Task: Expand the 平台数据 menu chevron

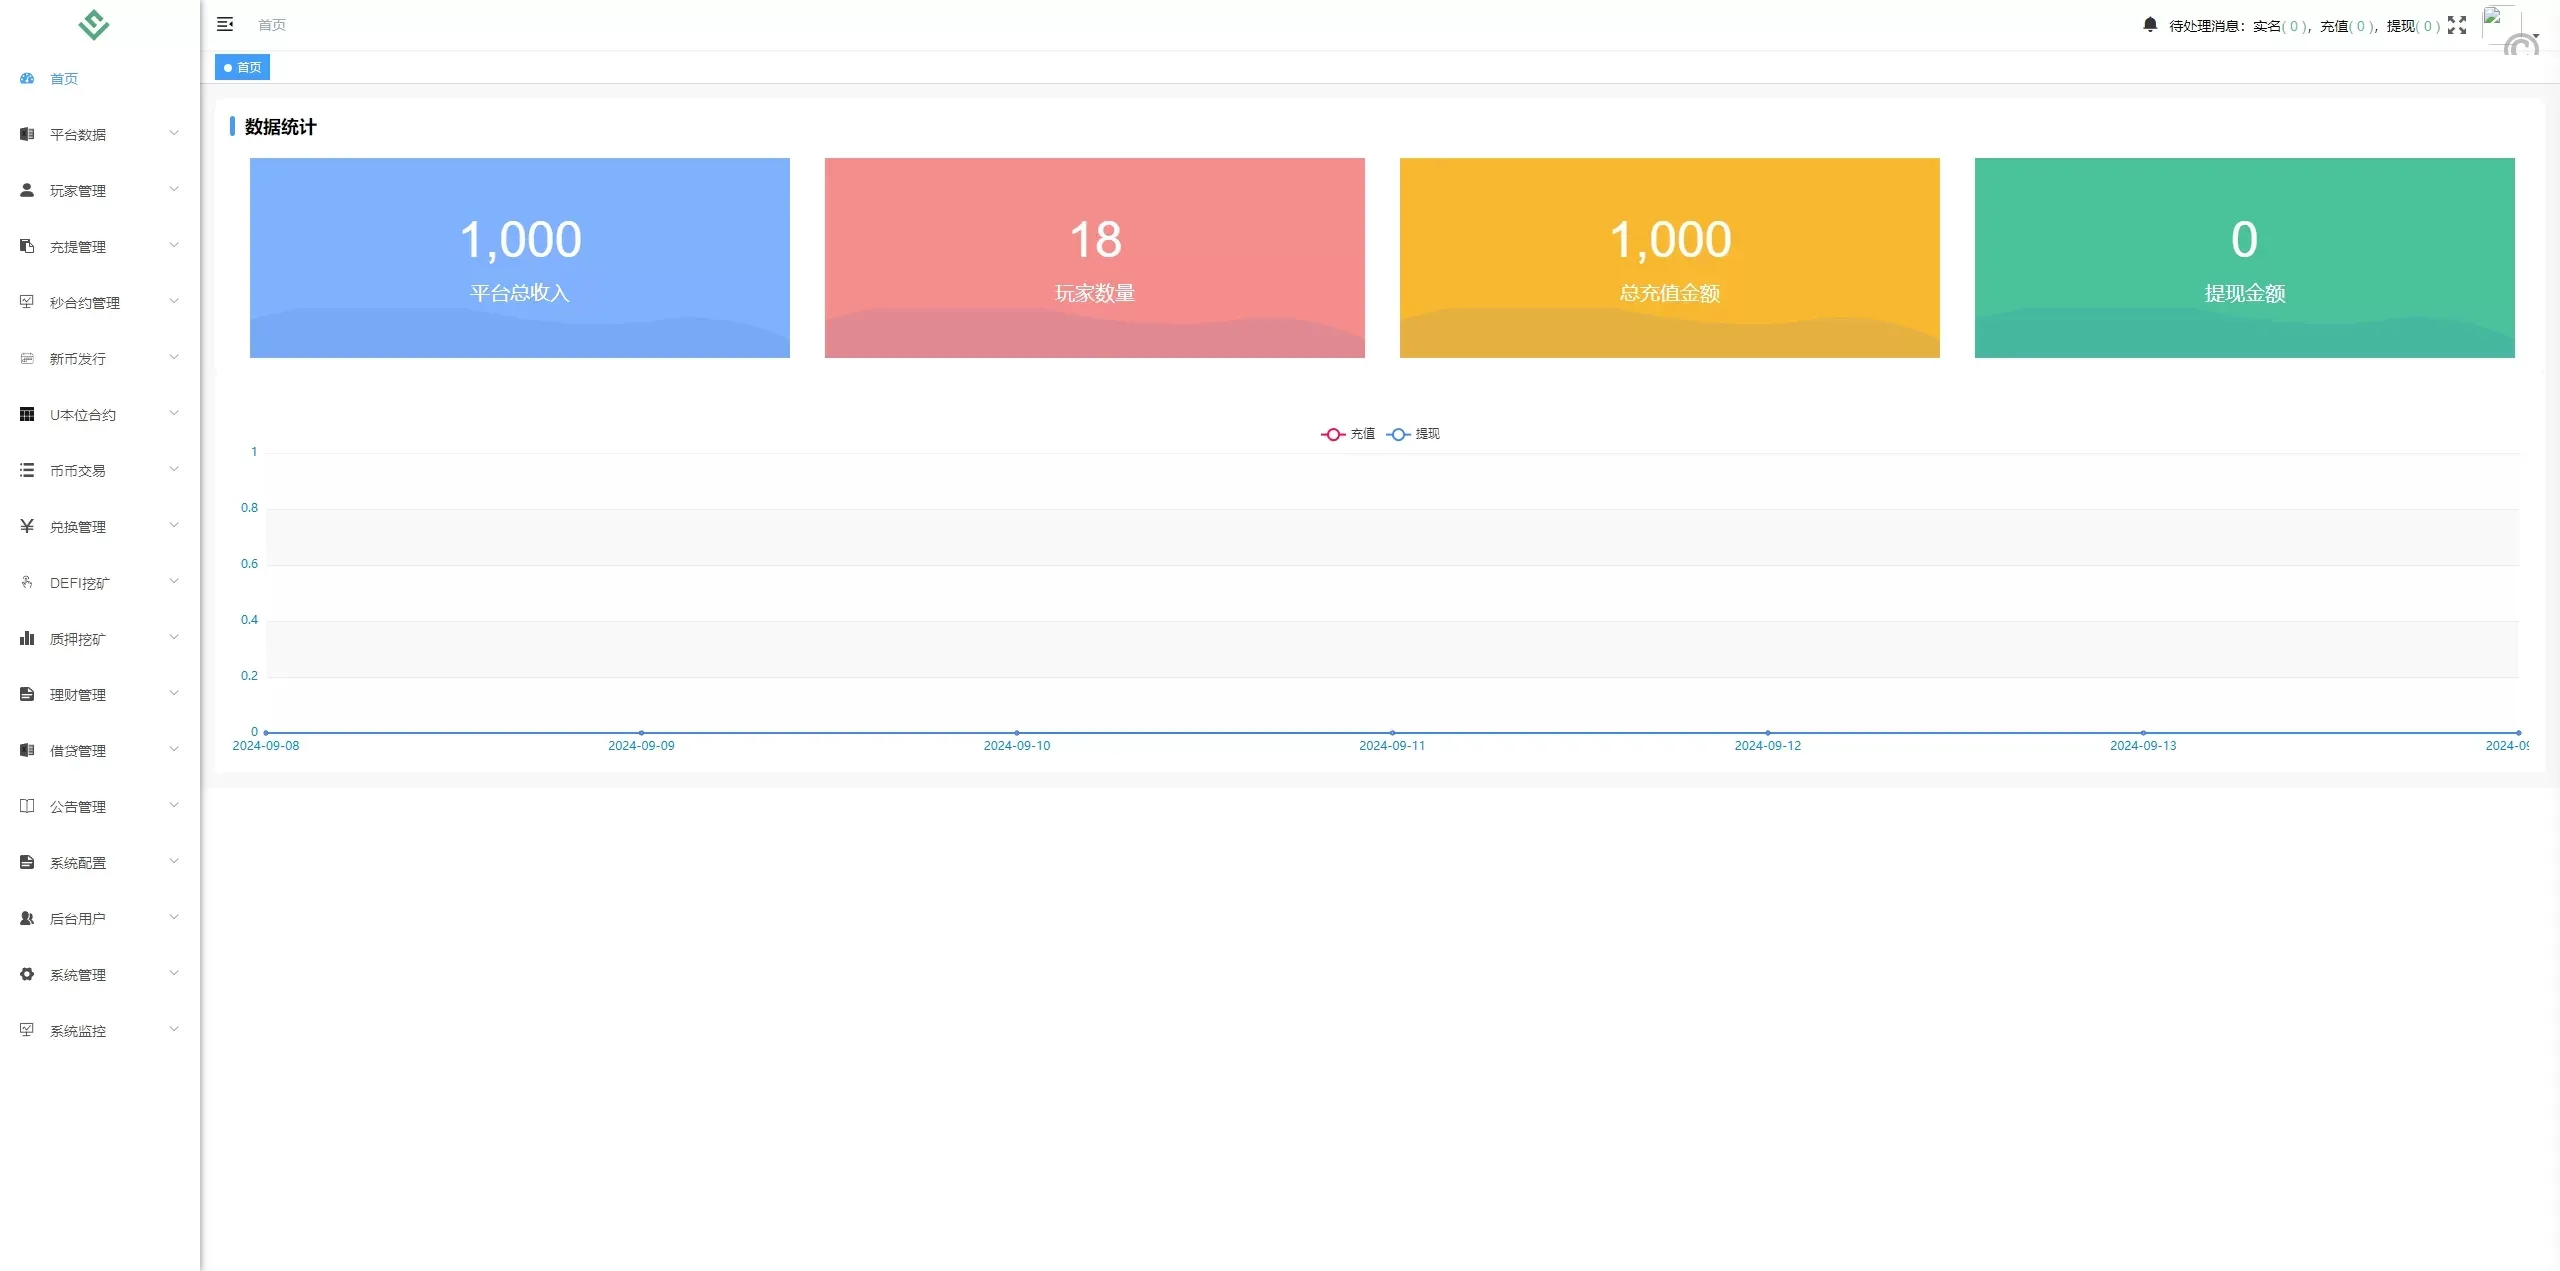Action: (x=174, y=133)
